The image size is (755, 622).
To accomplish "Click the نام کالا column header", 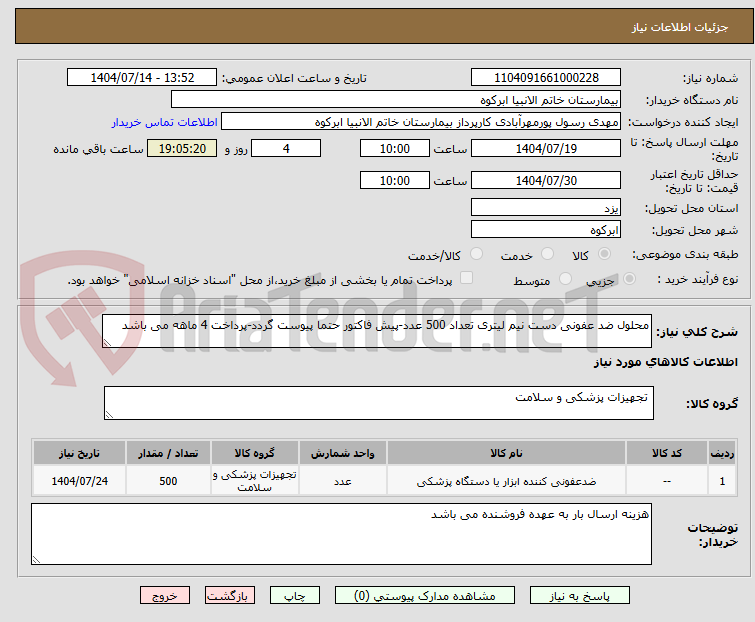I will pos(506,453).
